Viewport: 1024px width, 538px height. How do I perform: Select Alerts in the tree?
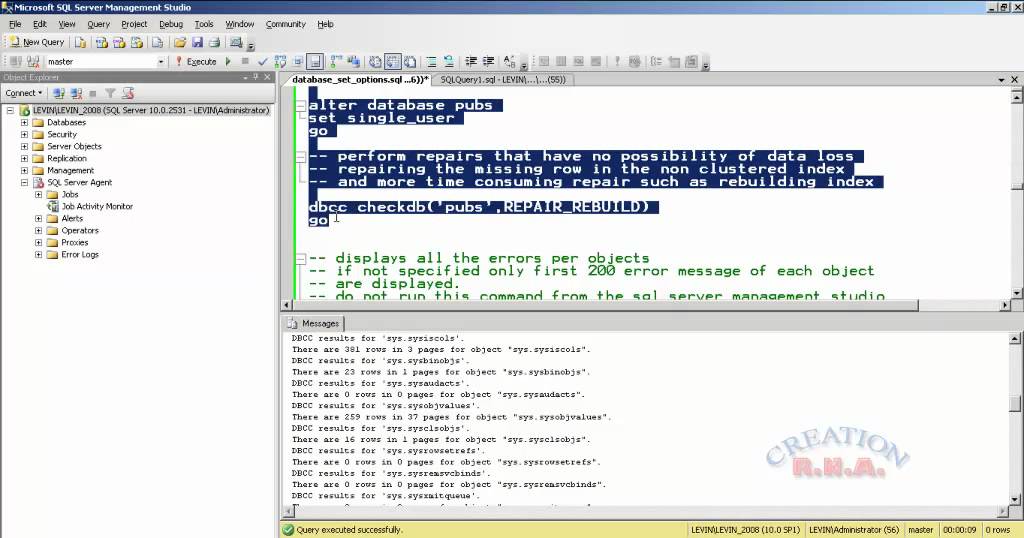[72, 219]
